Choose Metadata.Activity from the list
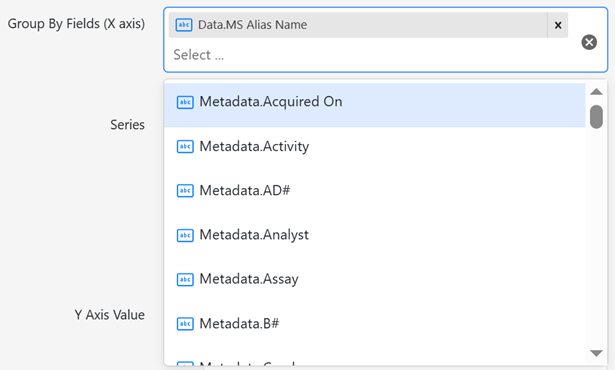This screenshot has height=370, width=615. pos(375,146)
